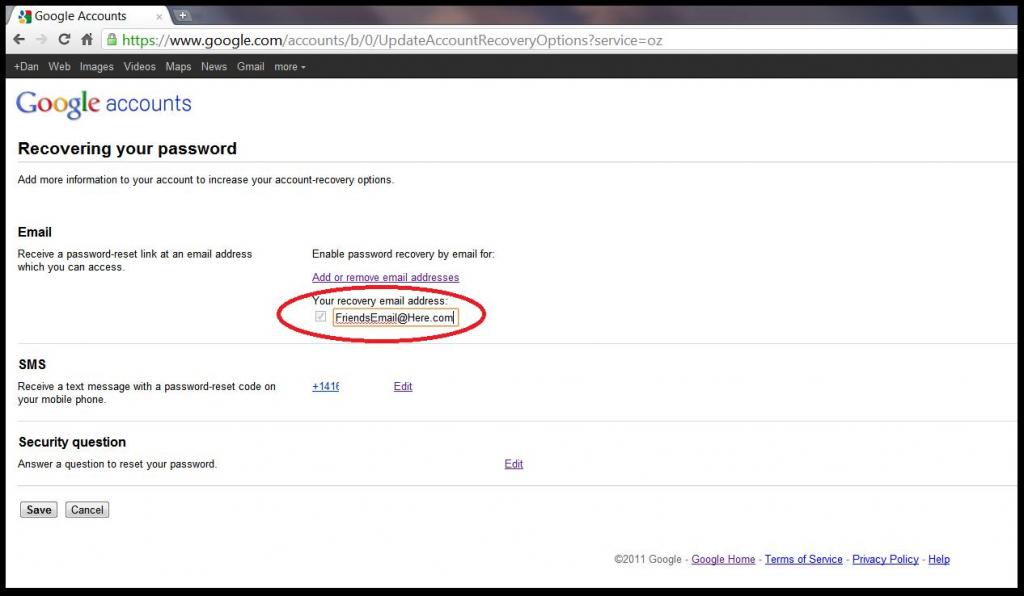Open the Help footer link

click(x=939, y=559)
